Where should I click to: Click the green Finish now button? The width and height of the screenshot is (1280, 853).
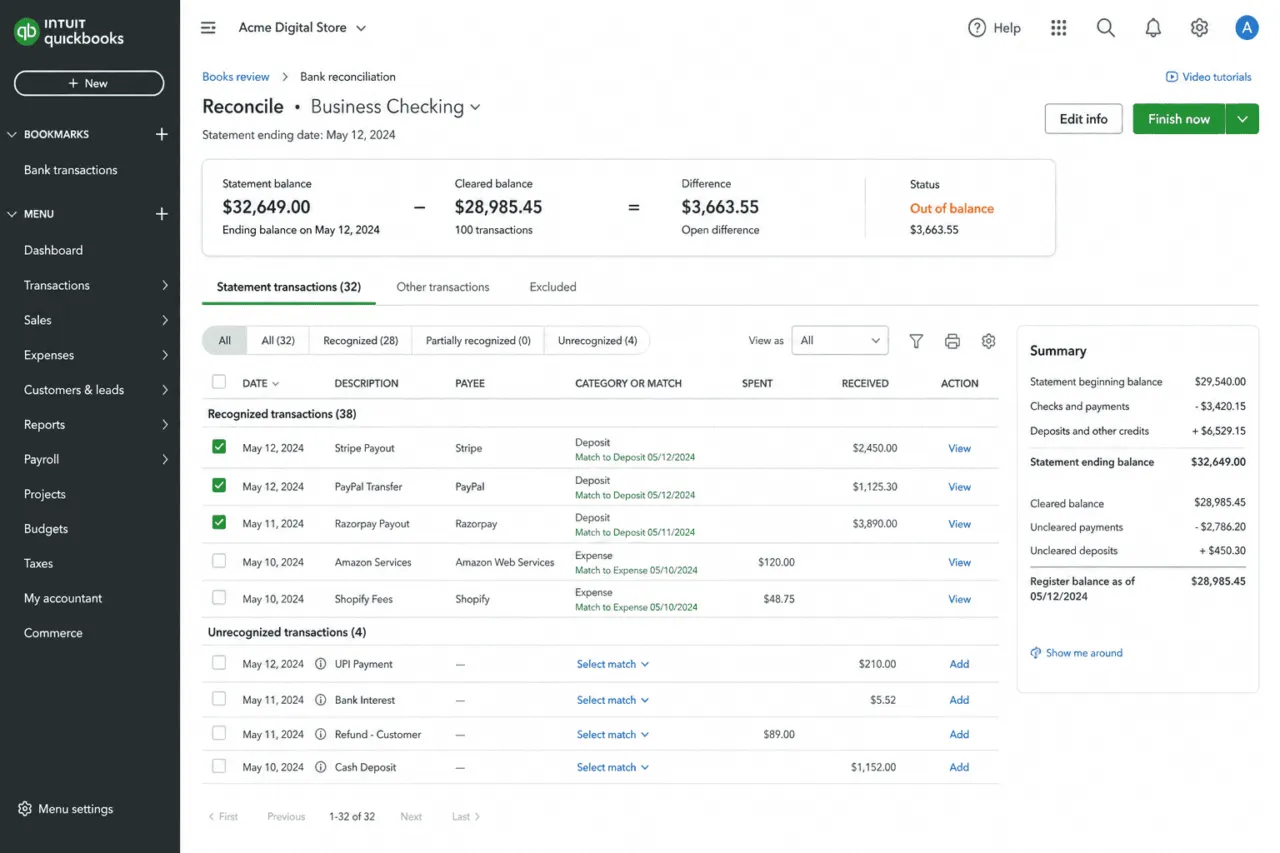coord(1179,119)
